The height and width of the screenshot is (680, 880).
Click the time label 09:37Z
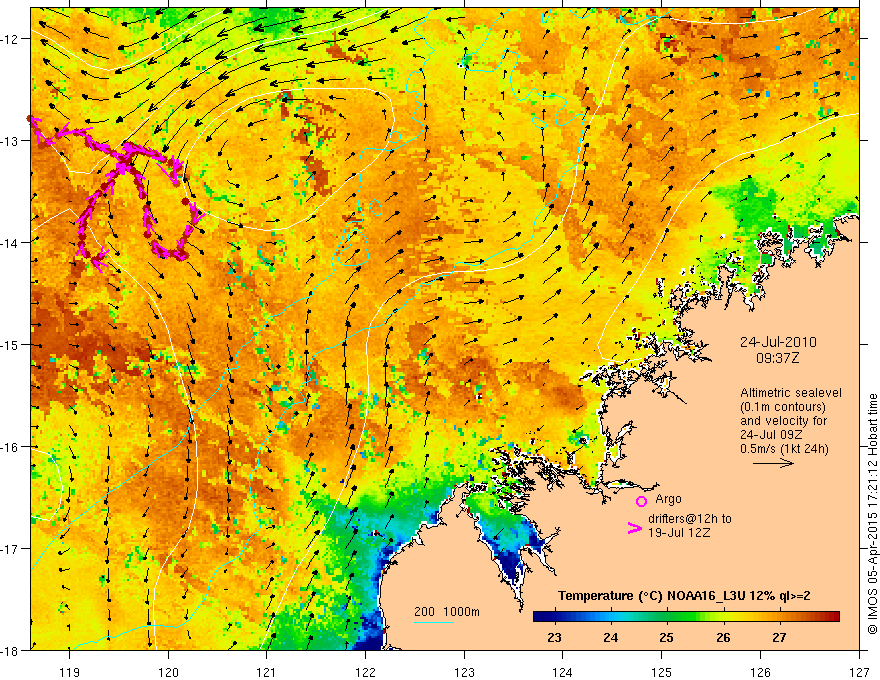pos(778,358)
